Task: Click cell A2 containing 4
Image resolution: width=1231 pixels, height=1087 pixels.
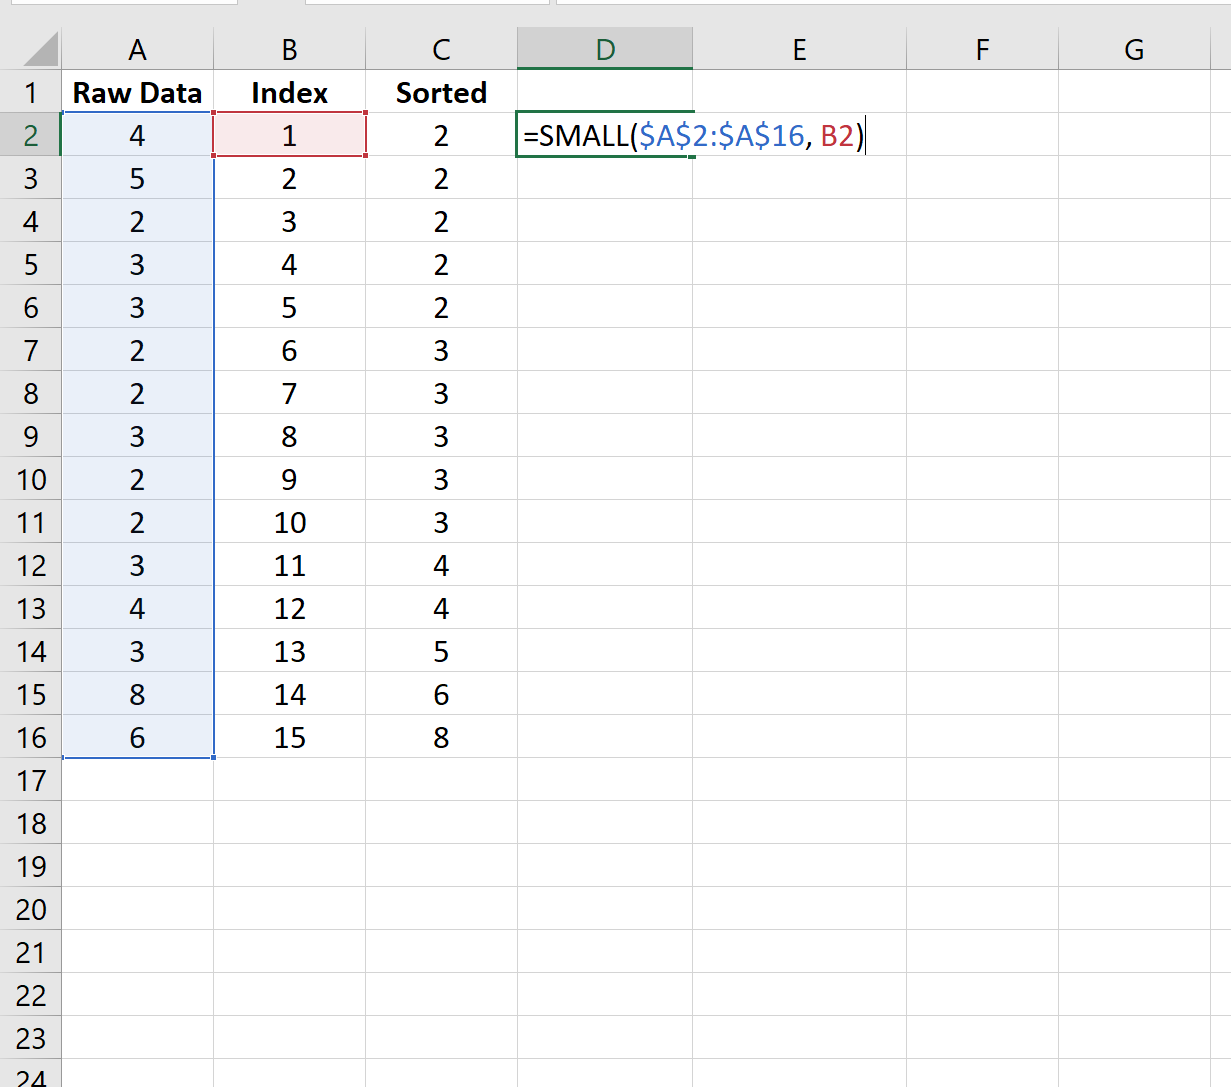Action: (x=137, y=135)
